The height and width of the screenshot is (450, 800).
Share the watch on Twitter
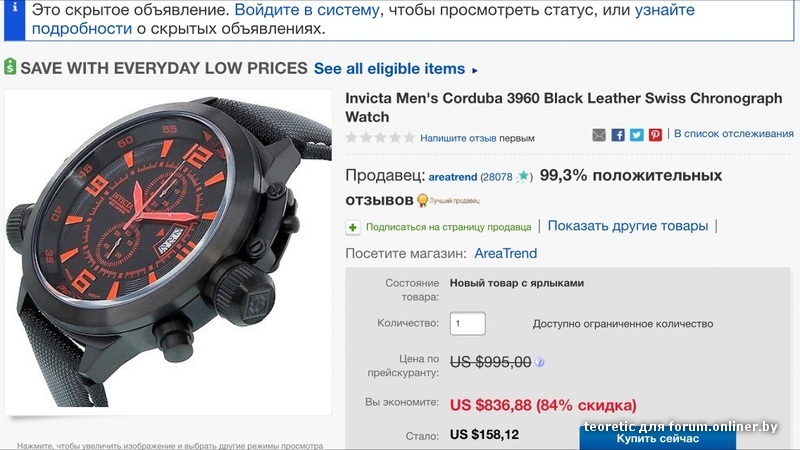coord(636,135)
